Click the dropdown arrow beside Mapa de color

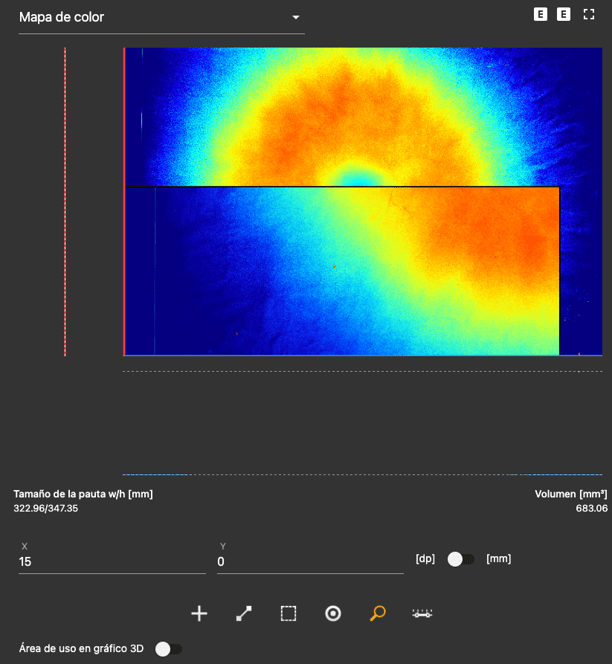tap(295, 18)
